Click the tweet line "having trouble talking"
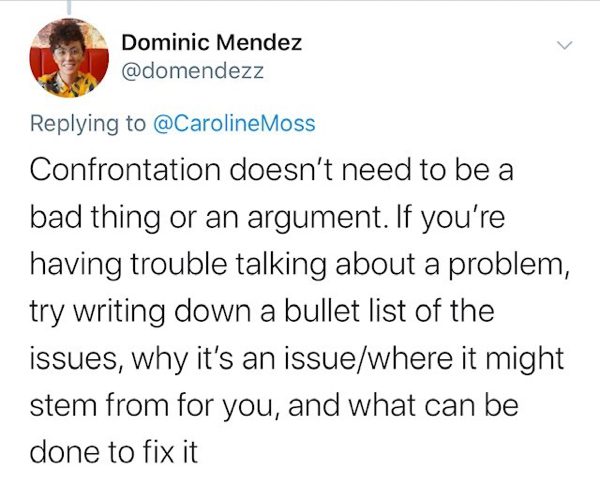Image resolution: width=600 pixels, height=485 pixels. (300, 265)
